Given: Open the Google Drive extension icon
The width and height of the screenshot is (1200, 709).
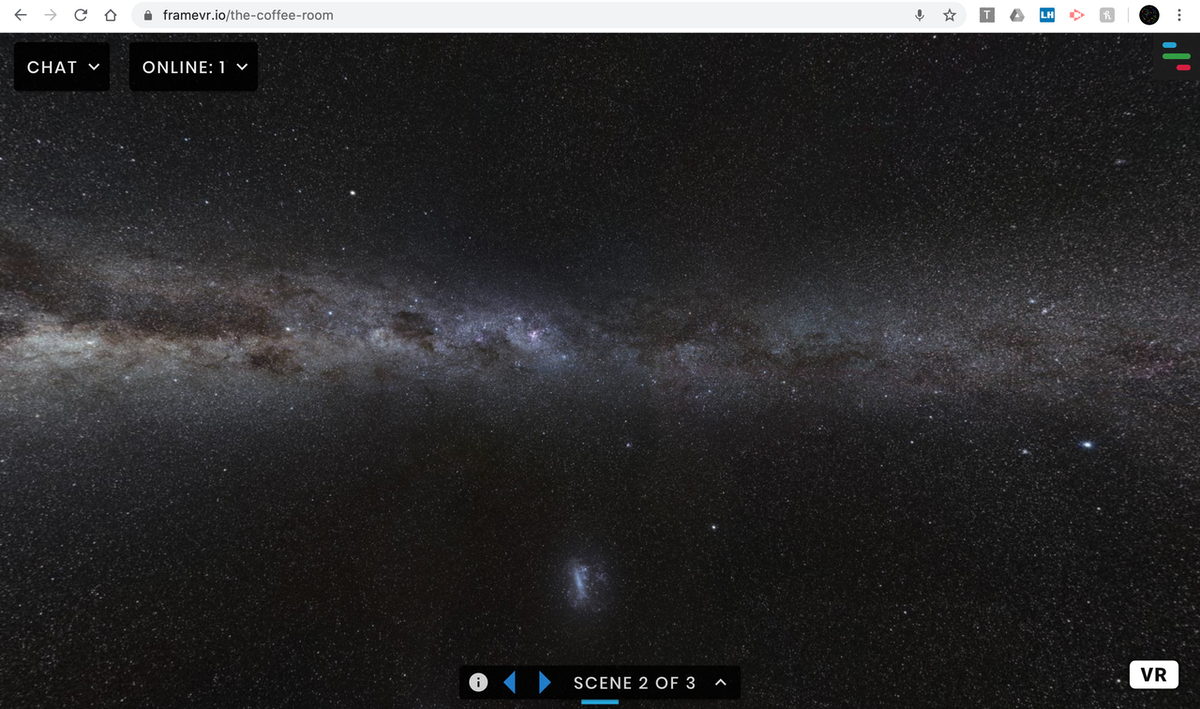Looking at the screenshot, I should tap(1016, 16).
